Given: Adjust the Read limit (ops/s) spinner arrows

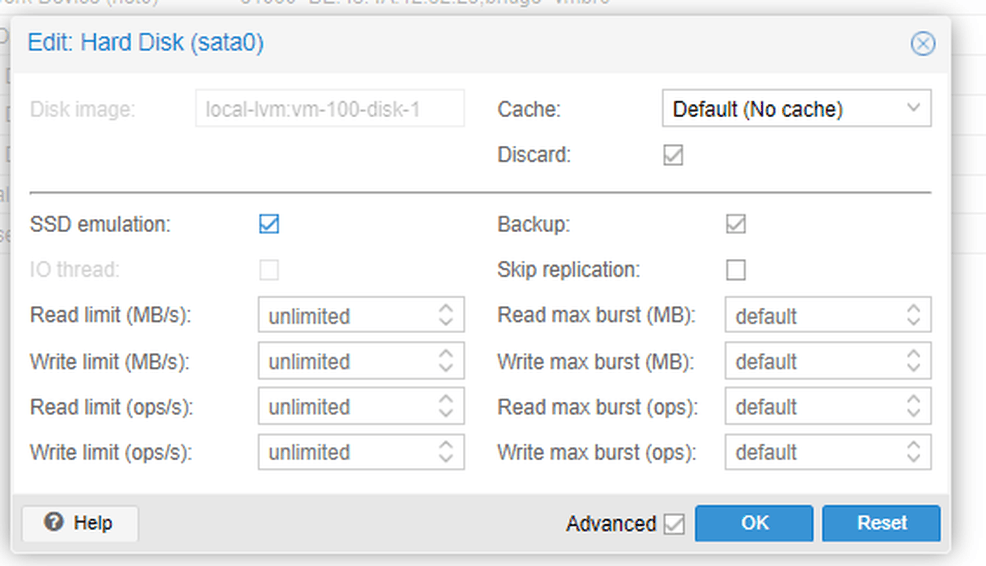Looking at the screenshot, I should [x=446, y=407].
